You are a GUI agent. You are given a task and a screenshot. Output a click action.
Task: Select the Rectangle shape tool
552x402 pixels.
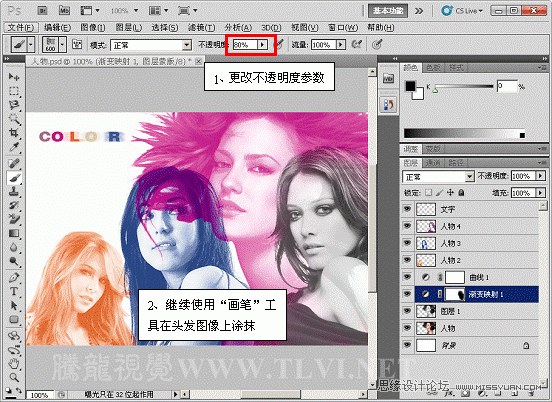14,320
